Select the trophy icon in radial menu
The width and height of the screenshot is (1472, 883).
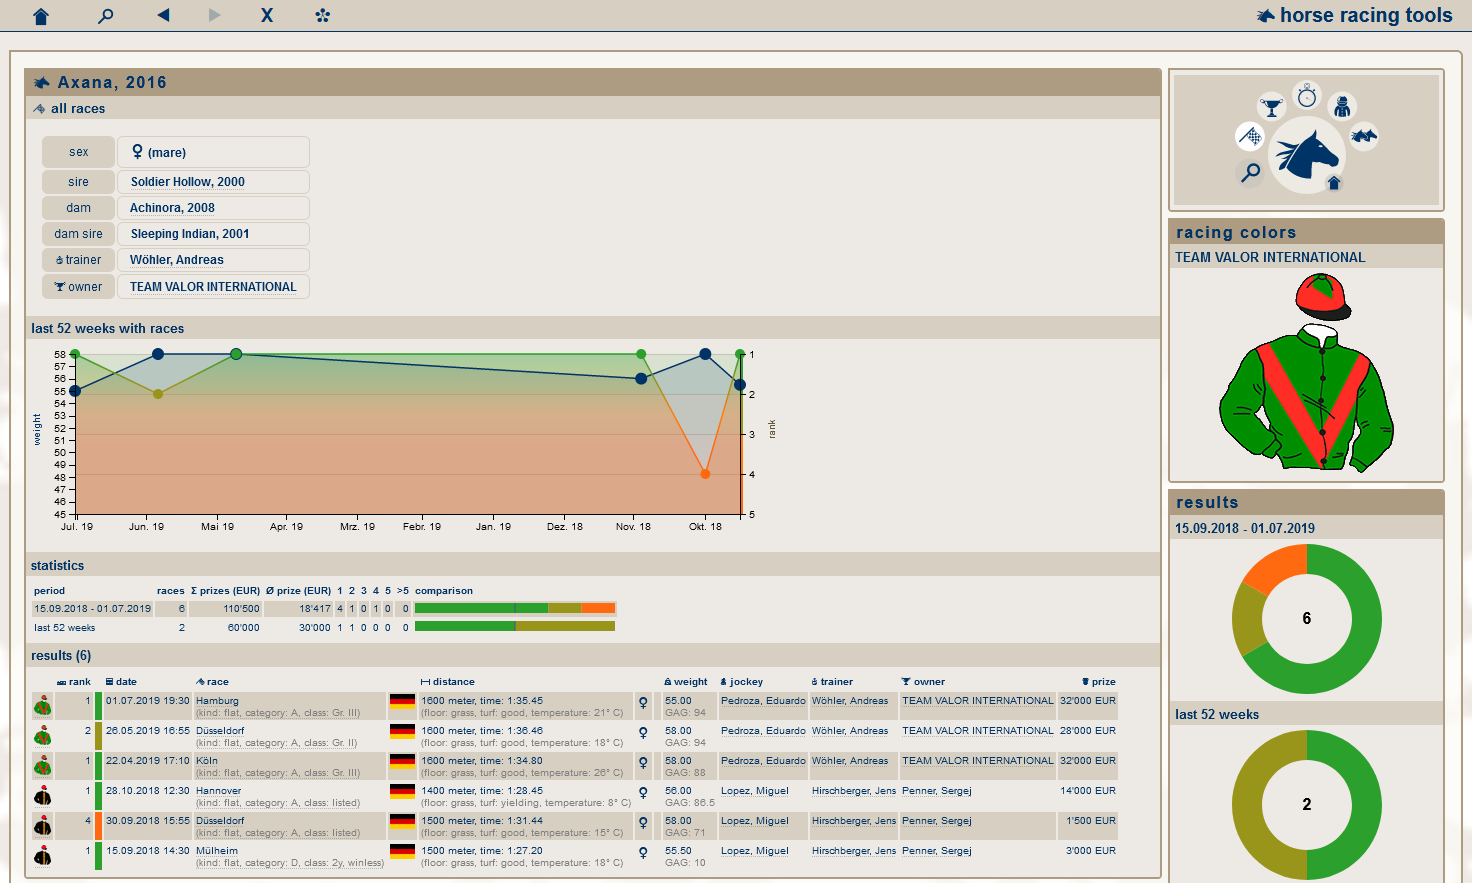coord(1271,106)
